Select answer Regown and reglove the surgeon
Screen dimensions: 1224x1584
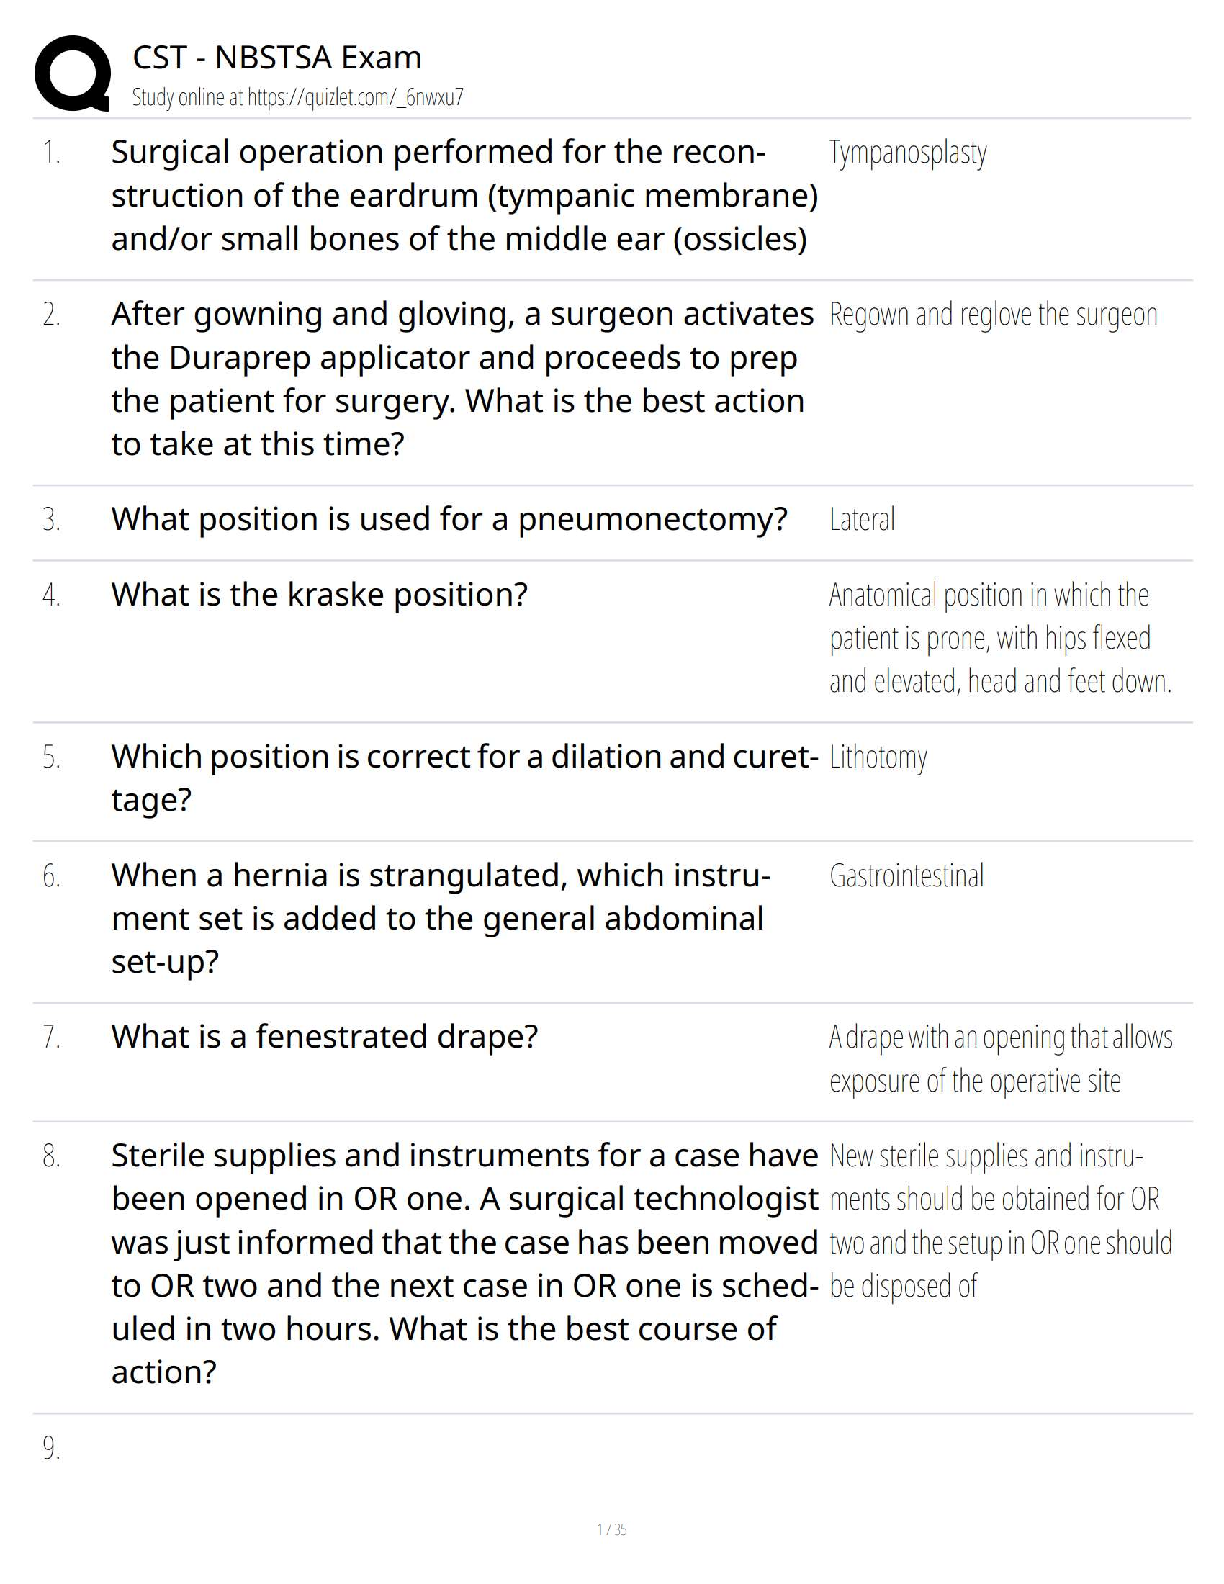coord(993,315)
